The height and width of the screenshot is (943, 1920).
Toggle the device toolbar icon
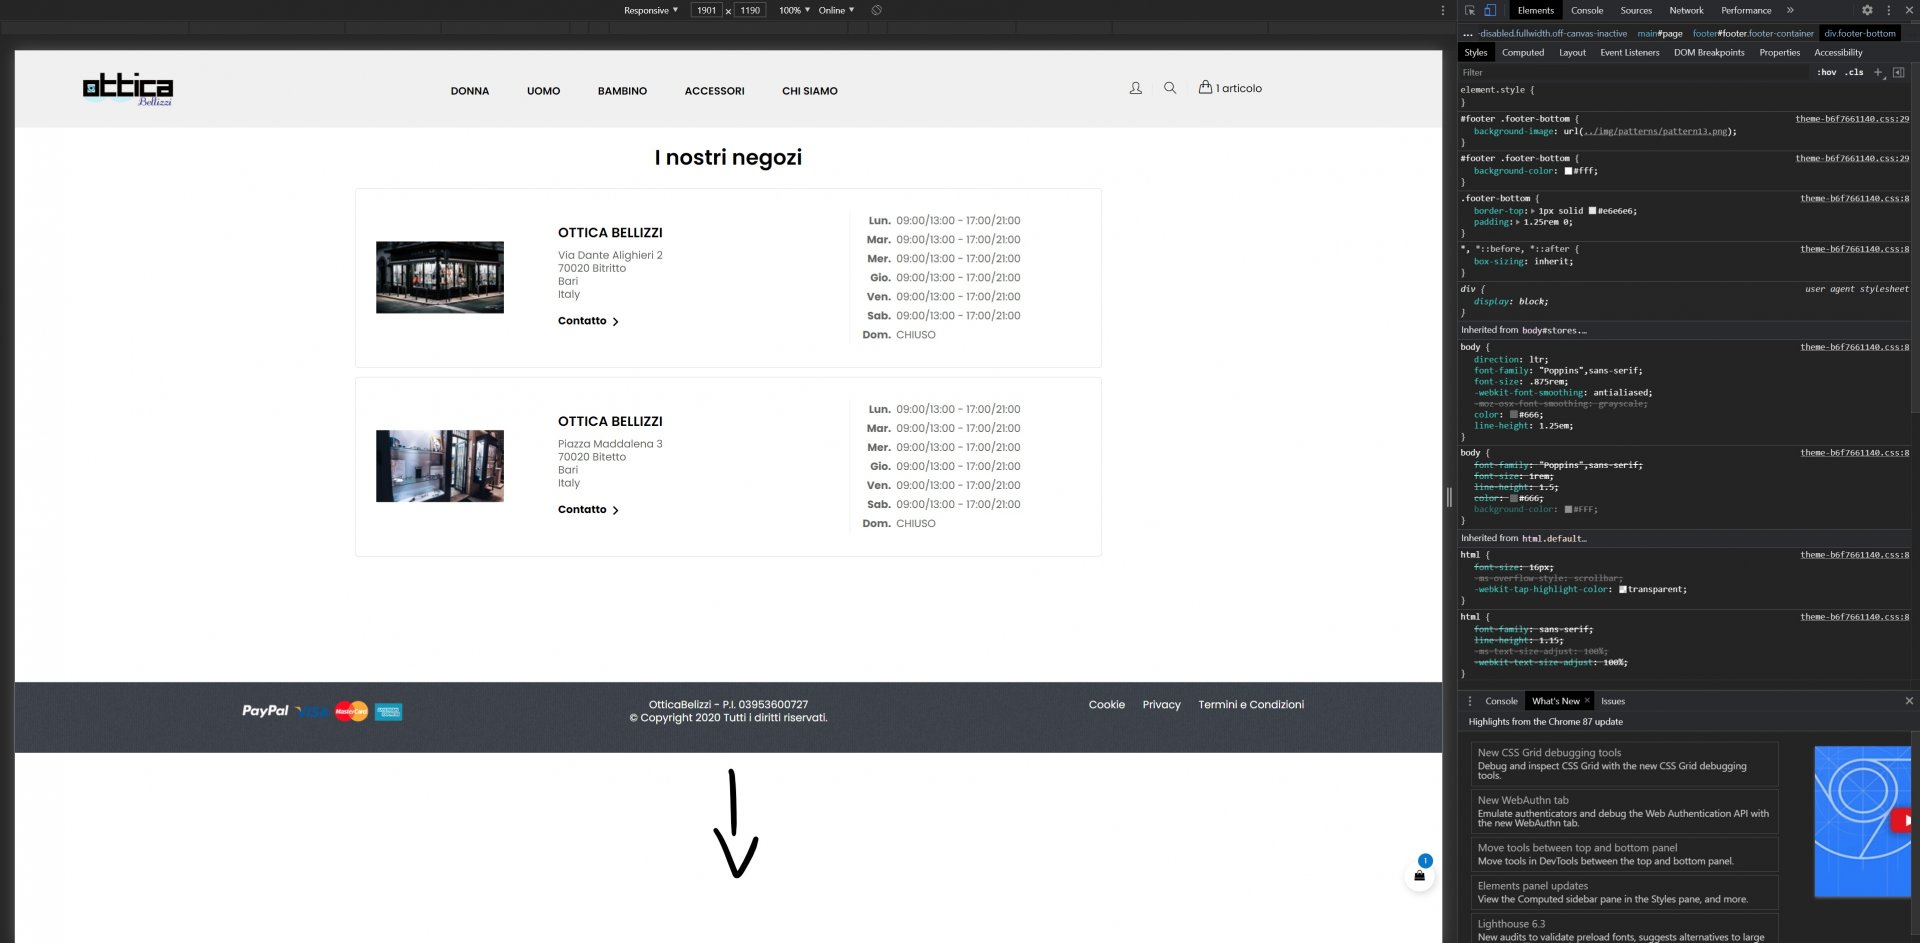tap(1490, 10)
